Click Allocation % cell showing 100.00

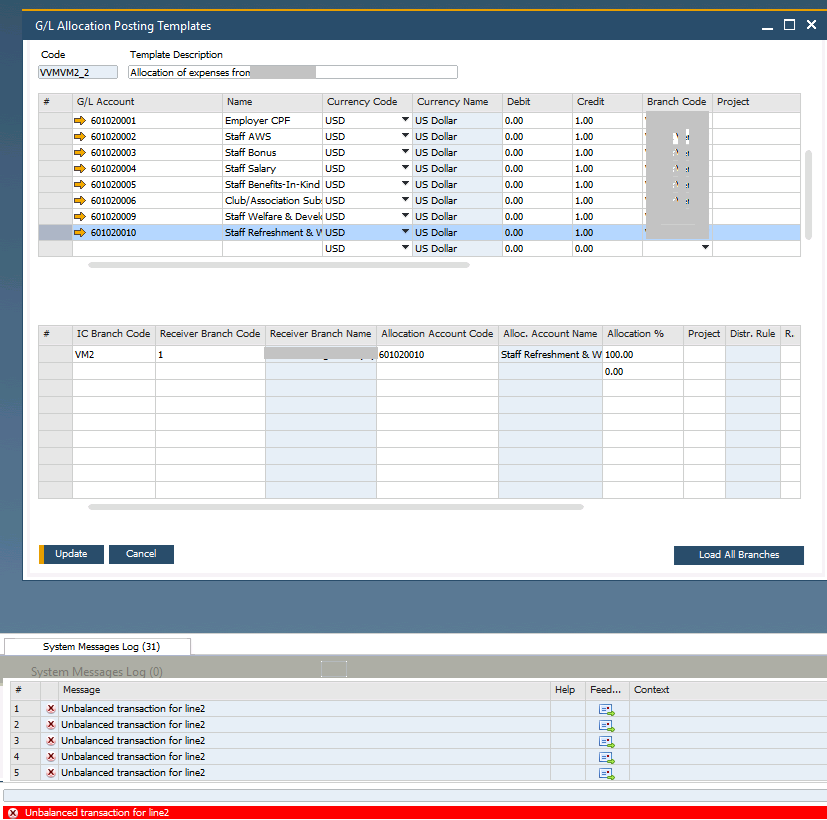642,355
